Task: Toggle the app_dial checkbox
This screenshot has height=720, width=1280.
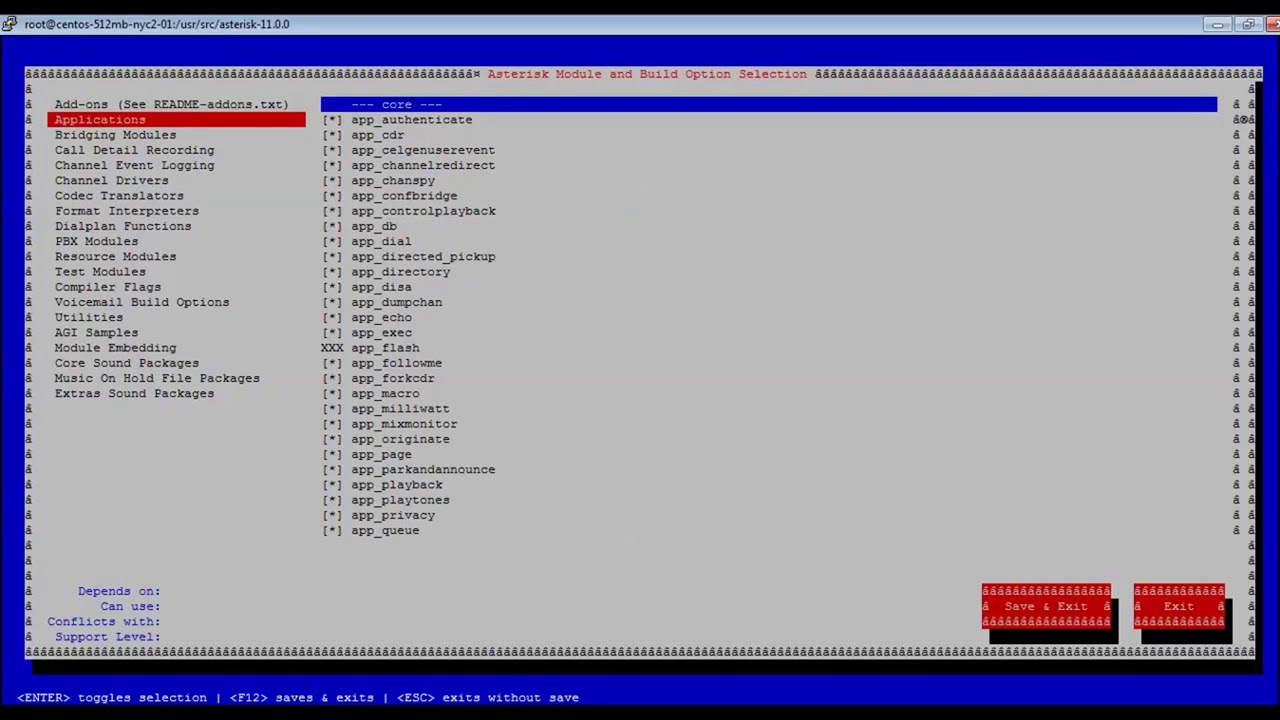Action: (332, 241)
